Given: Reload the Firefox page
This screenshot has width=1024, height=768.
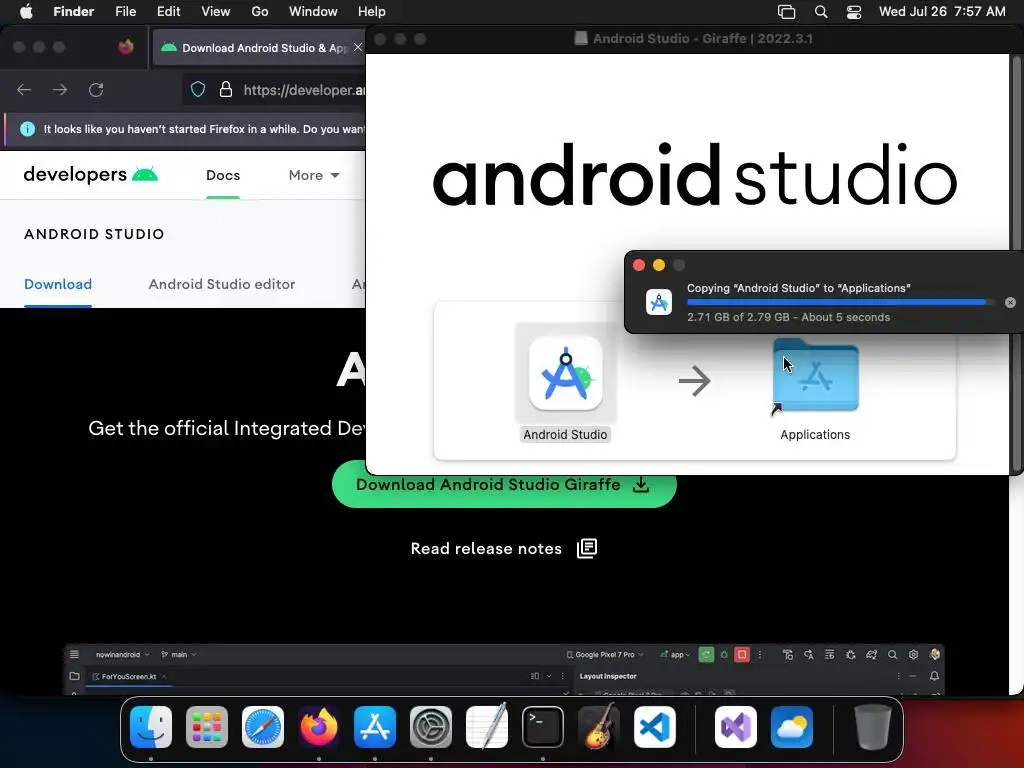Looking at the screenshot, I should [96, 89].
